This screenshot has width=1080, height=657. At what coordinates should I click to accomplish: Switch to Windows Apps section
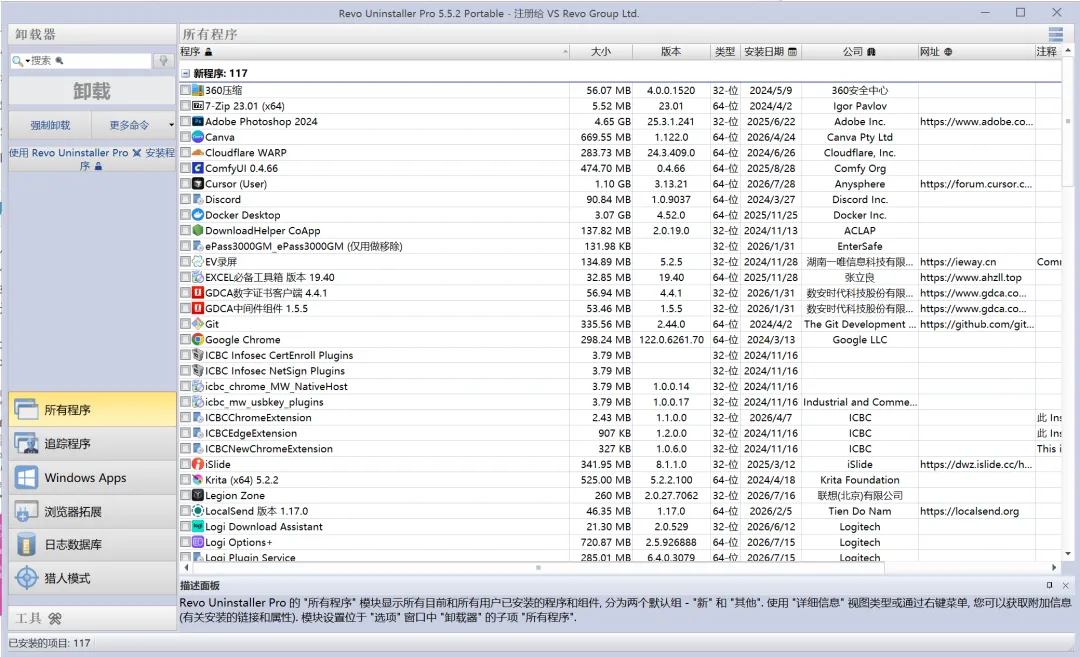tap(92, 477)
